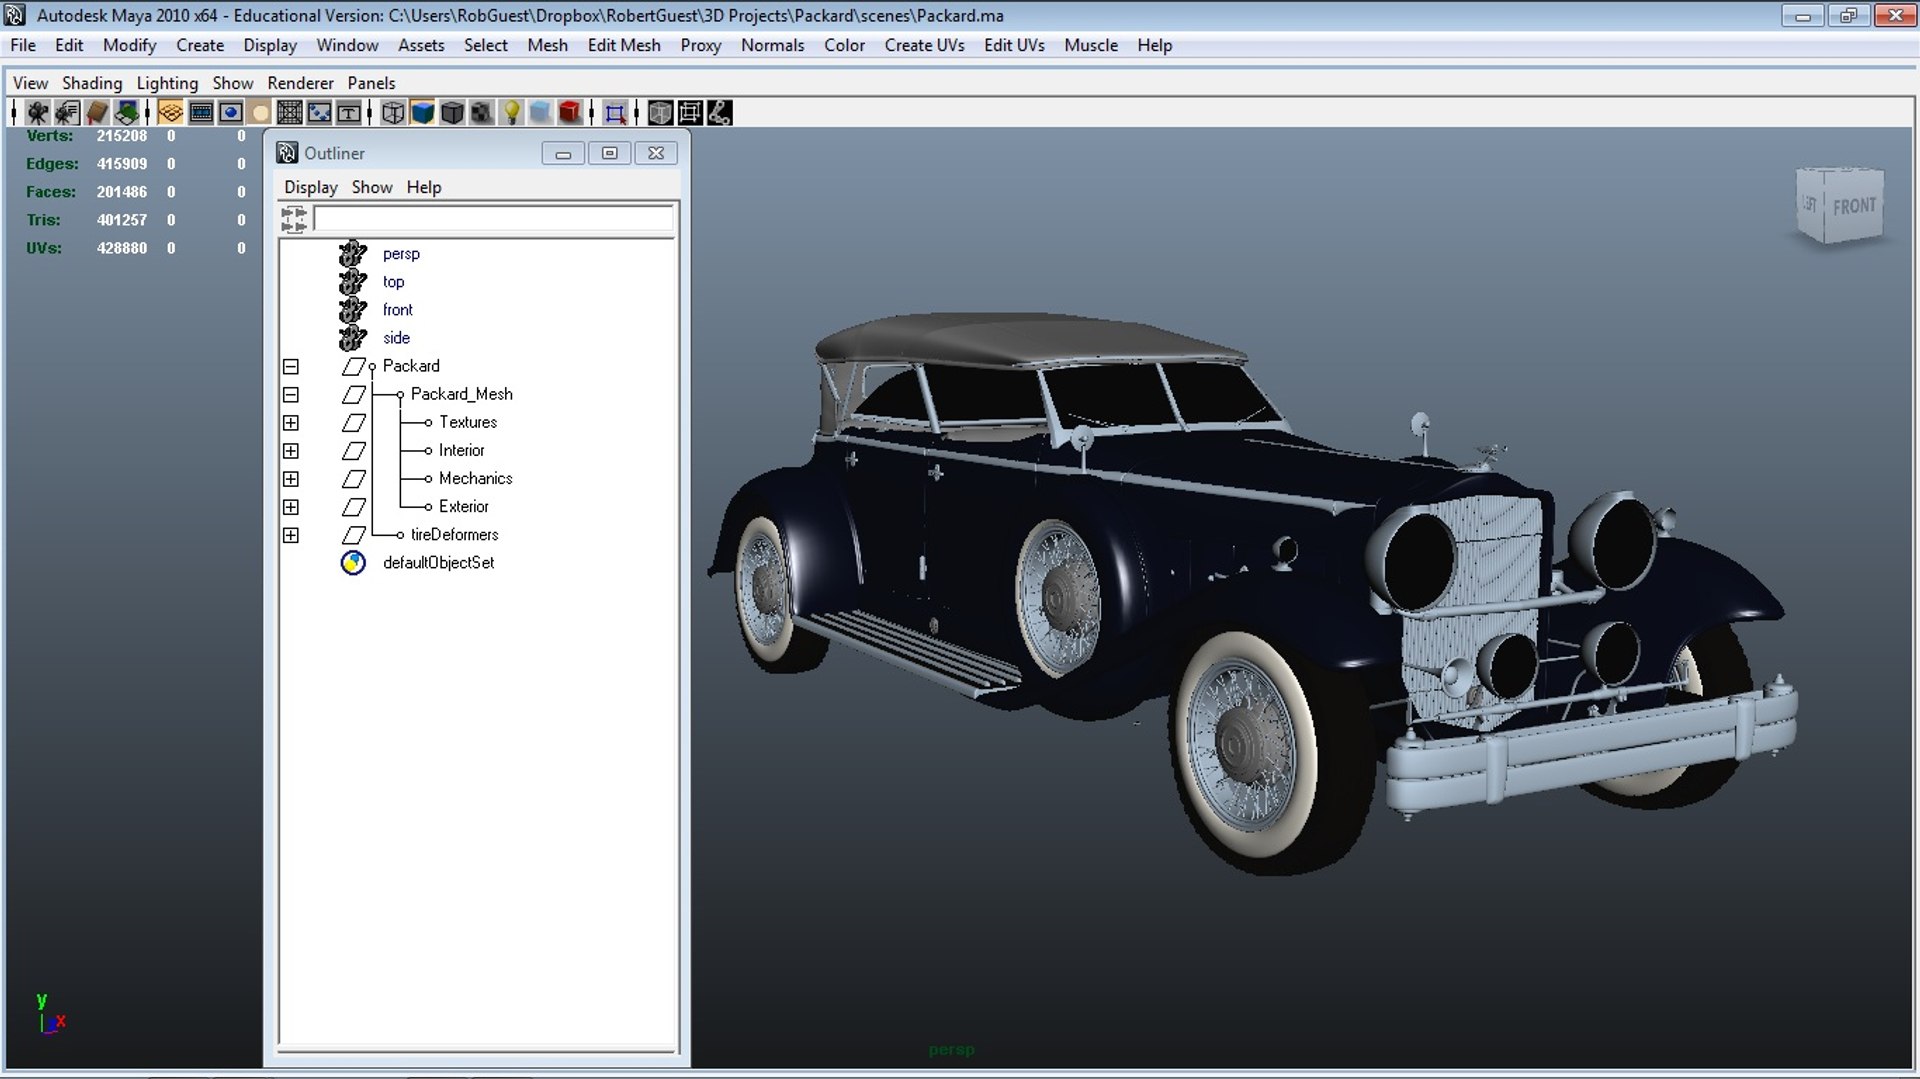
Task: Toggle the Safe Action overlay
Action: (319, 113)
